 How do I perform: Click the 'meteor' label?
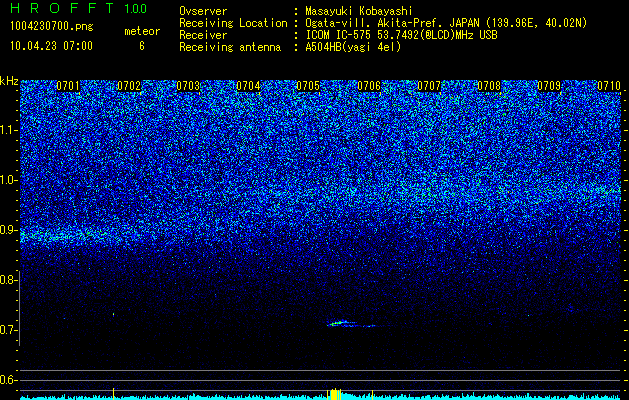(142, 31)
